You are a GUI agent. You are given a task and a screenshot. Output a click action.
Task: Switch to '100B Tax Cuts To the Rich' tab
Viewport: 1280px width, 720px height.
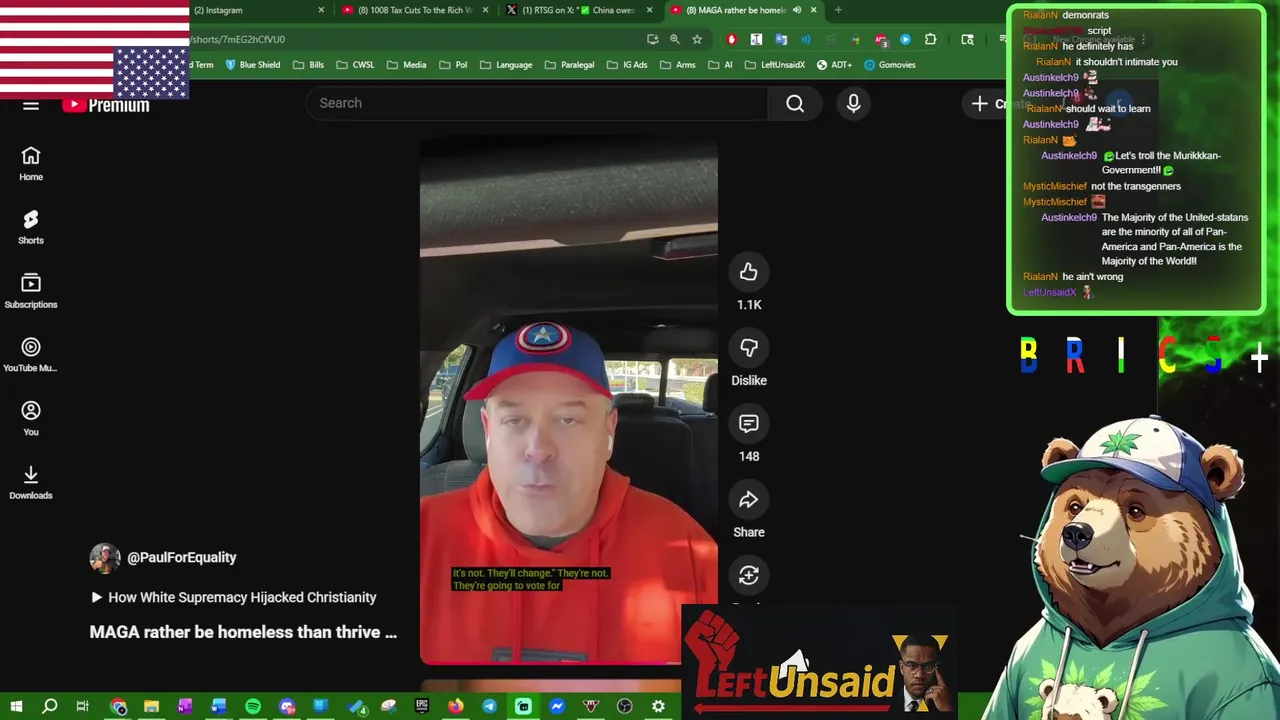415,10
